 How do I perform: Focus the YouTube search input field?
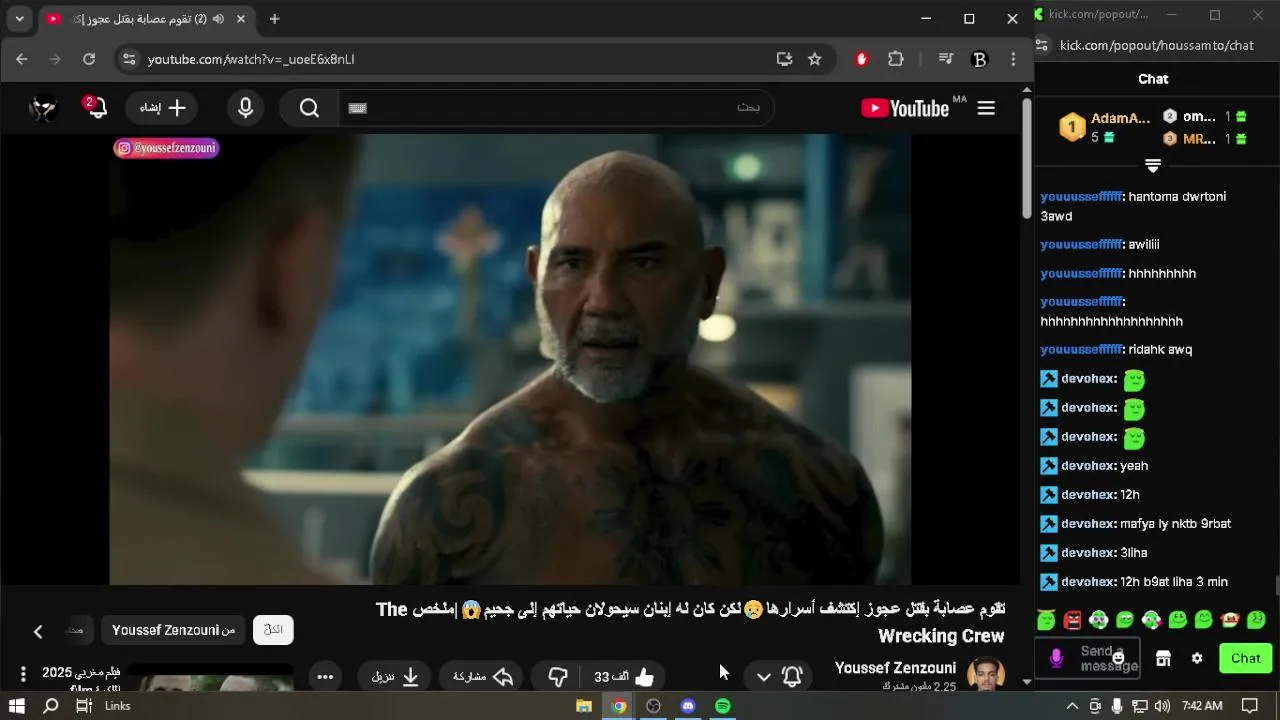pyautogui.click(x=556, y=108)
